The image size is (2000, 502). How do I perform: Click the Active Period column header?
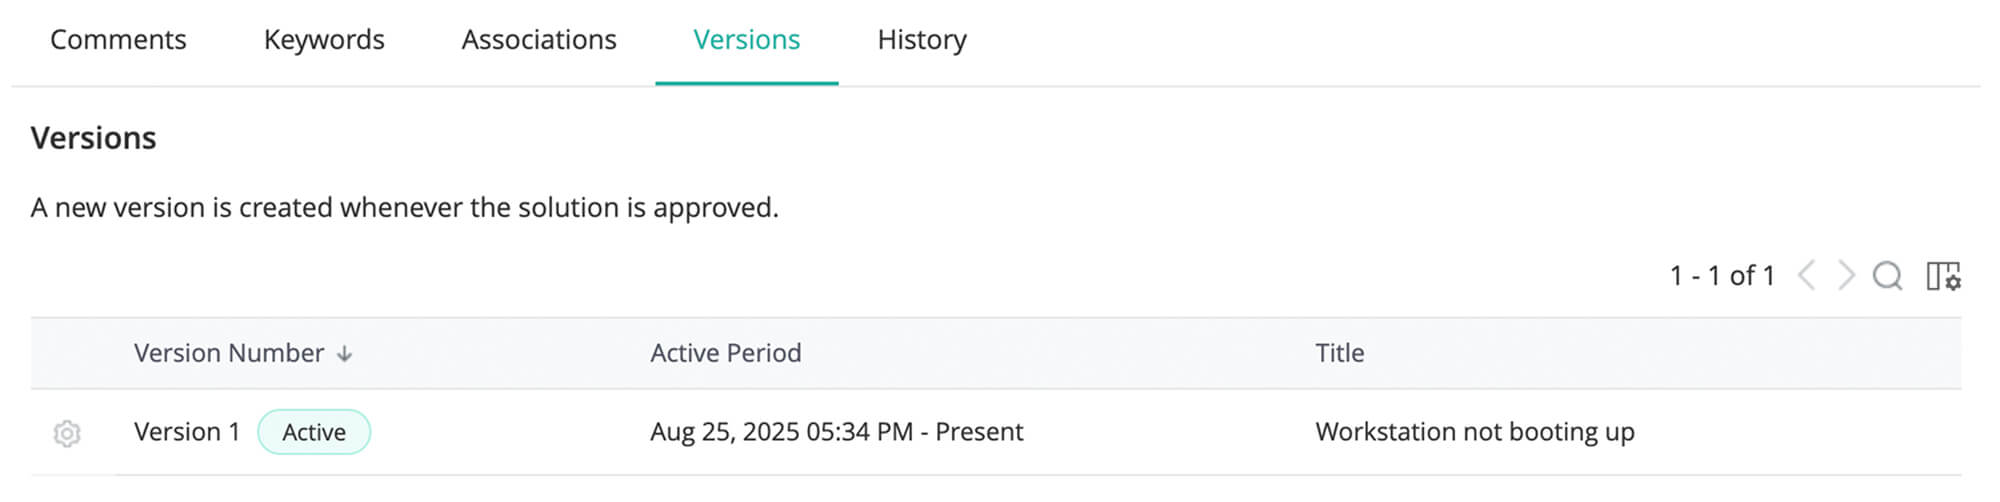point(725,353)
